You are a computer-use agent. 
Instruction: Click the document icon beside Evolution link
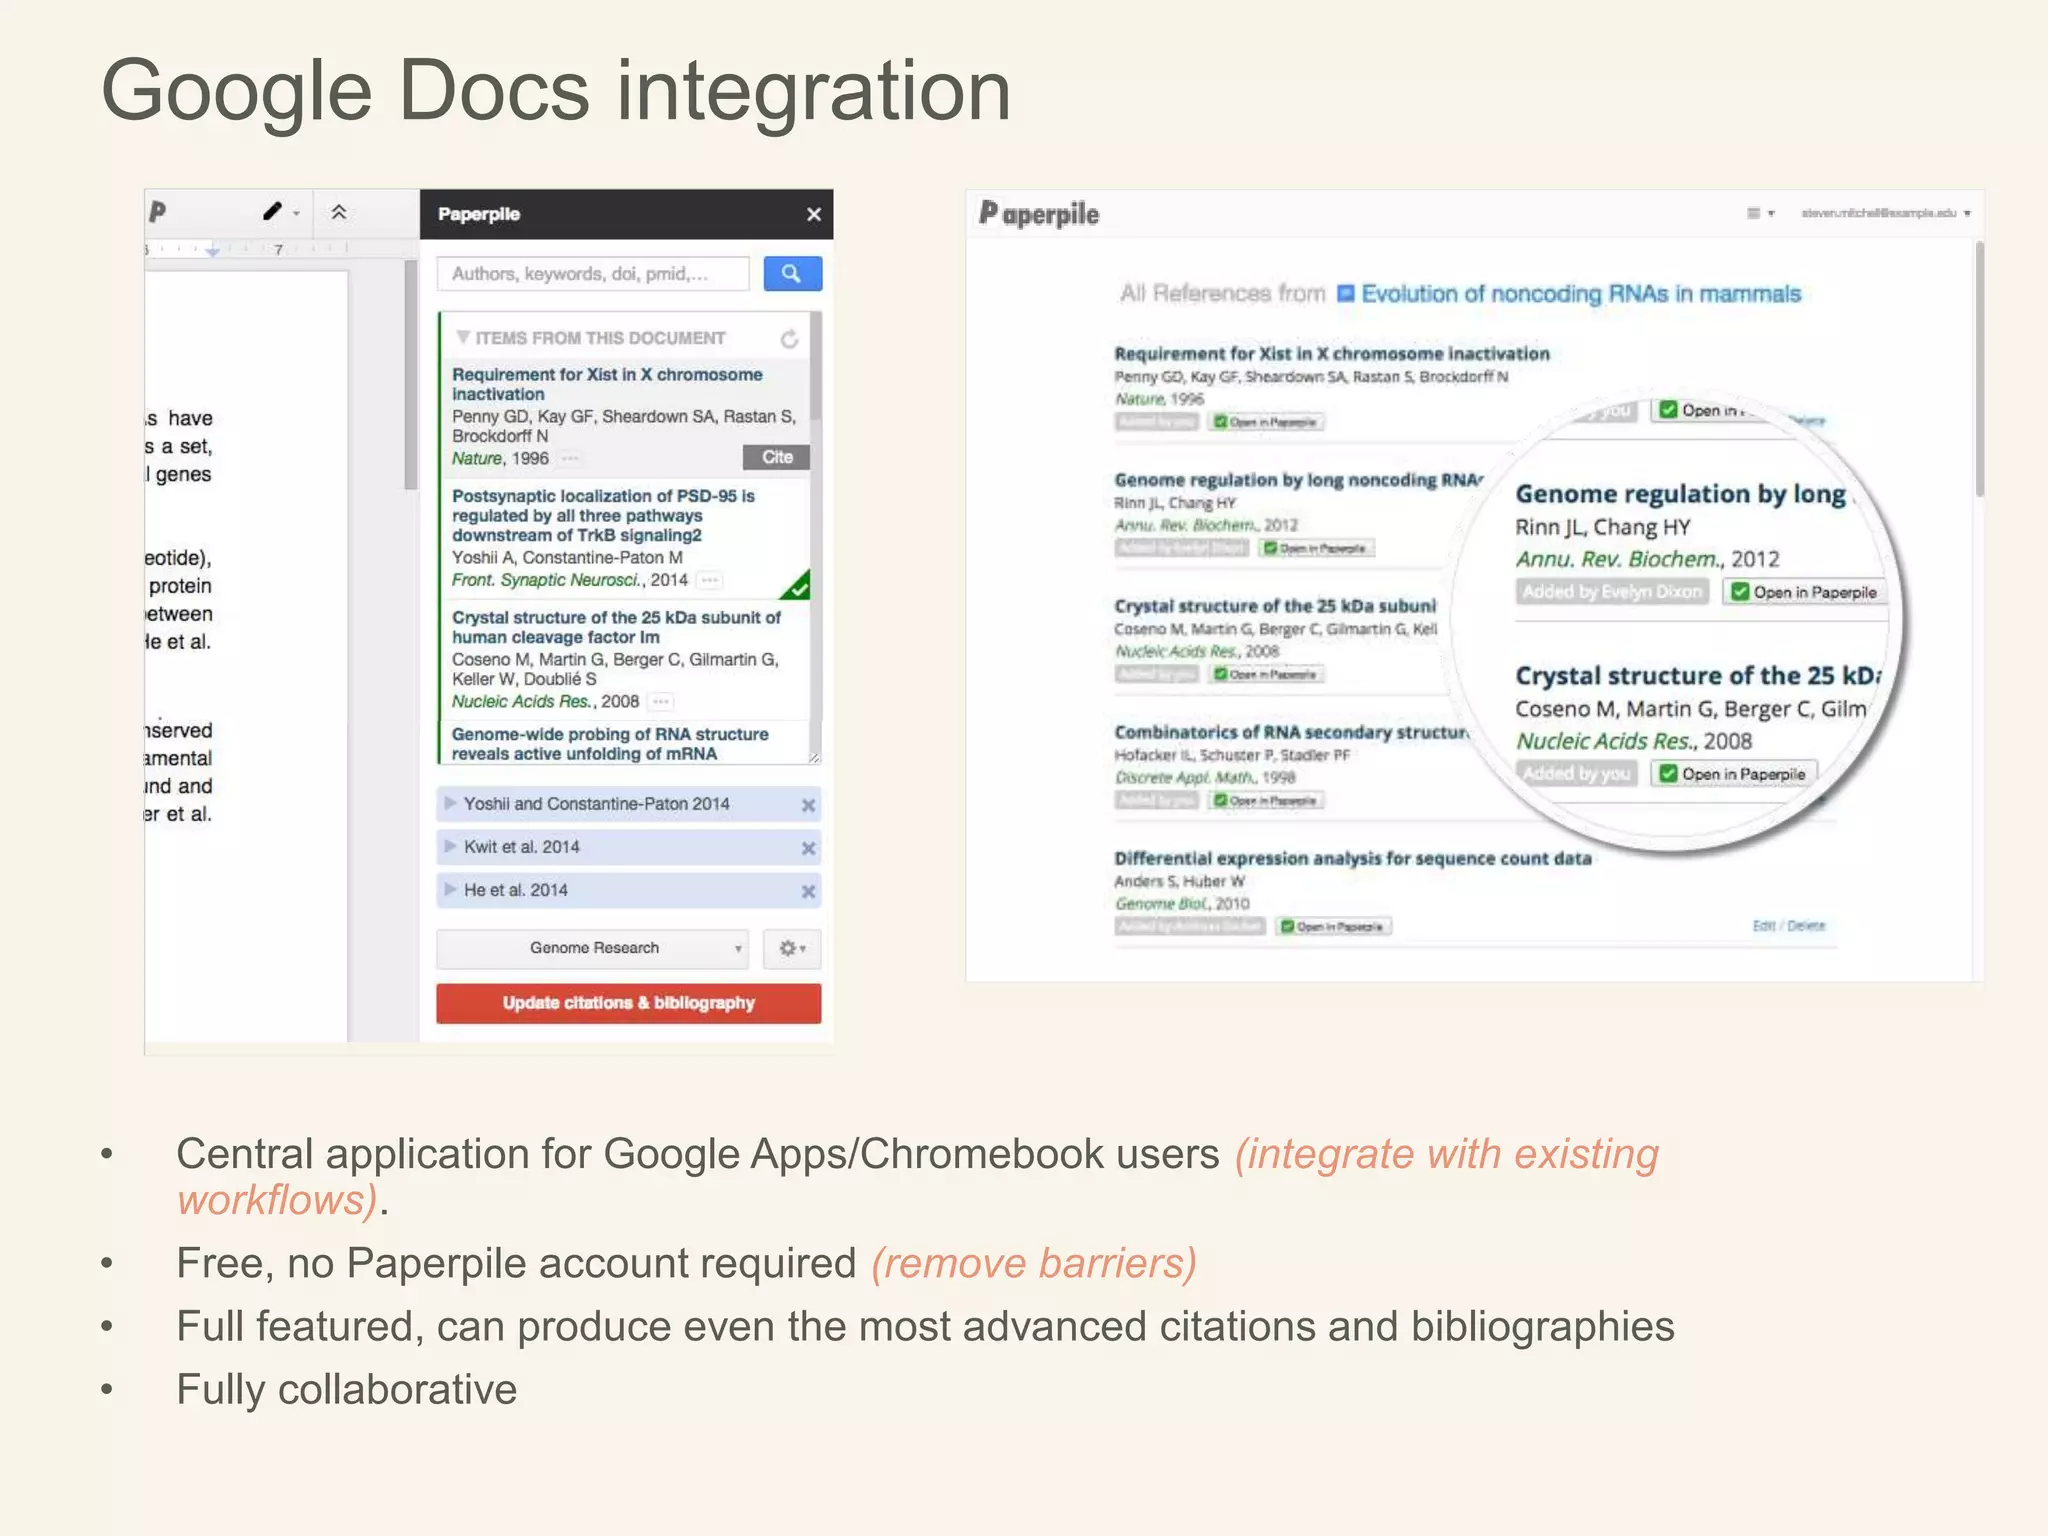[x=1346, y=293]
